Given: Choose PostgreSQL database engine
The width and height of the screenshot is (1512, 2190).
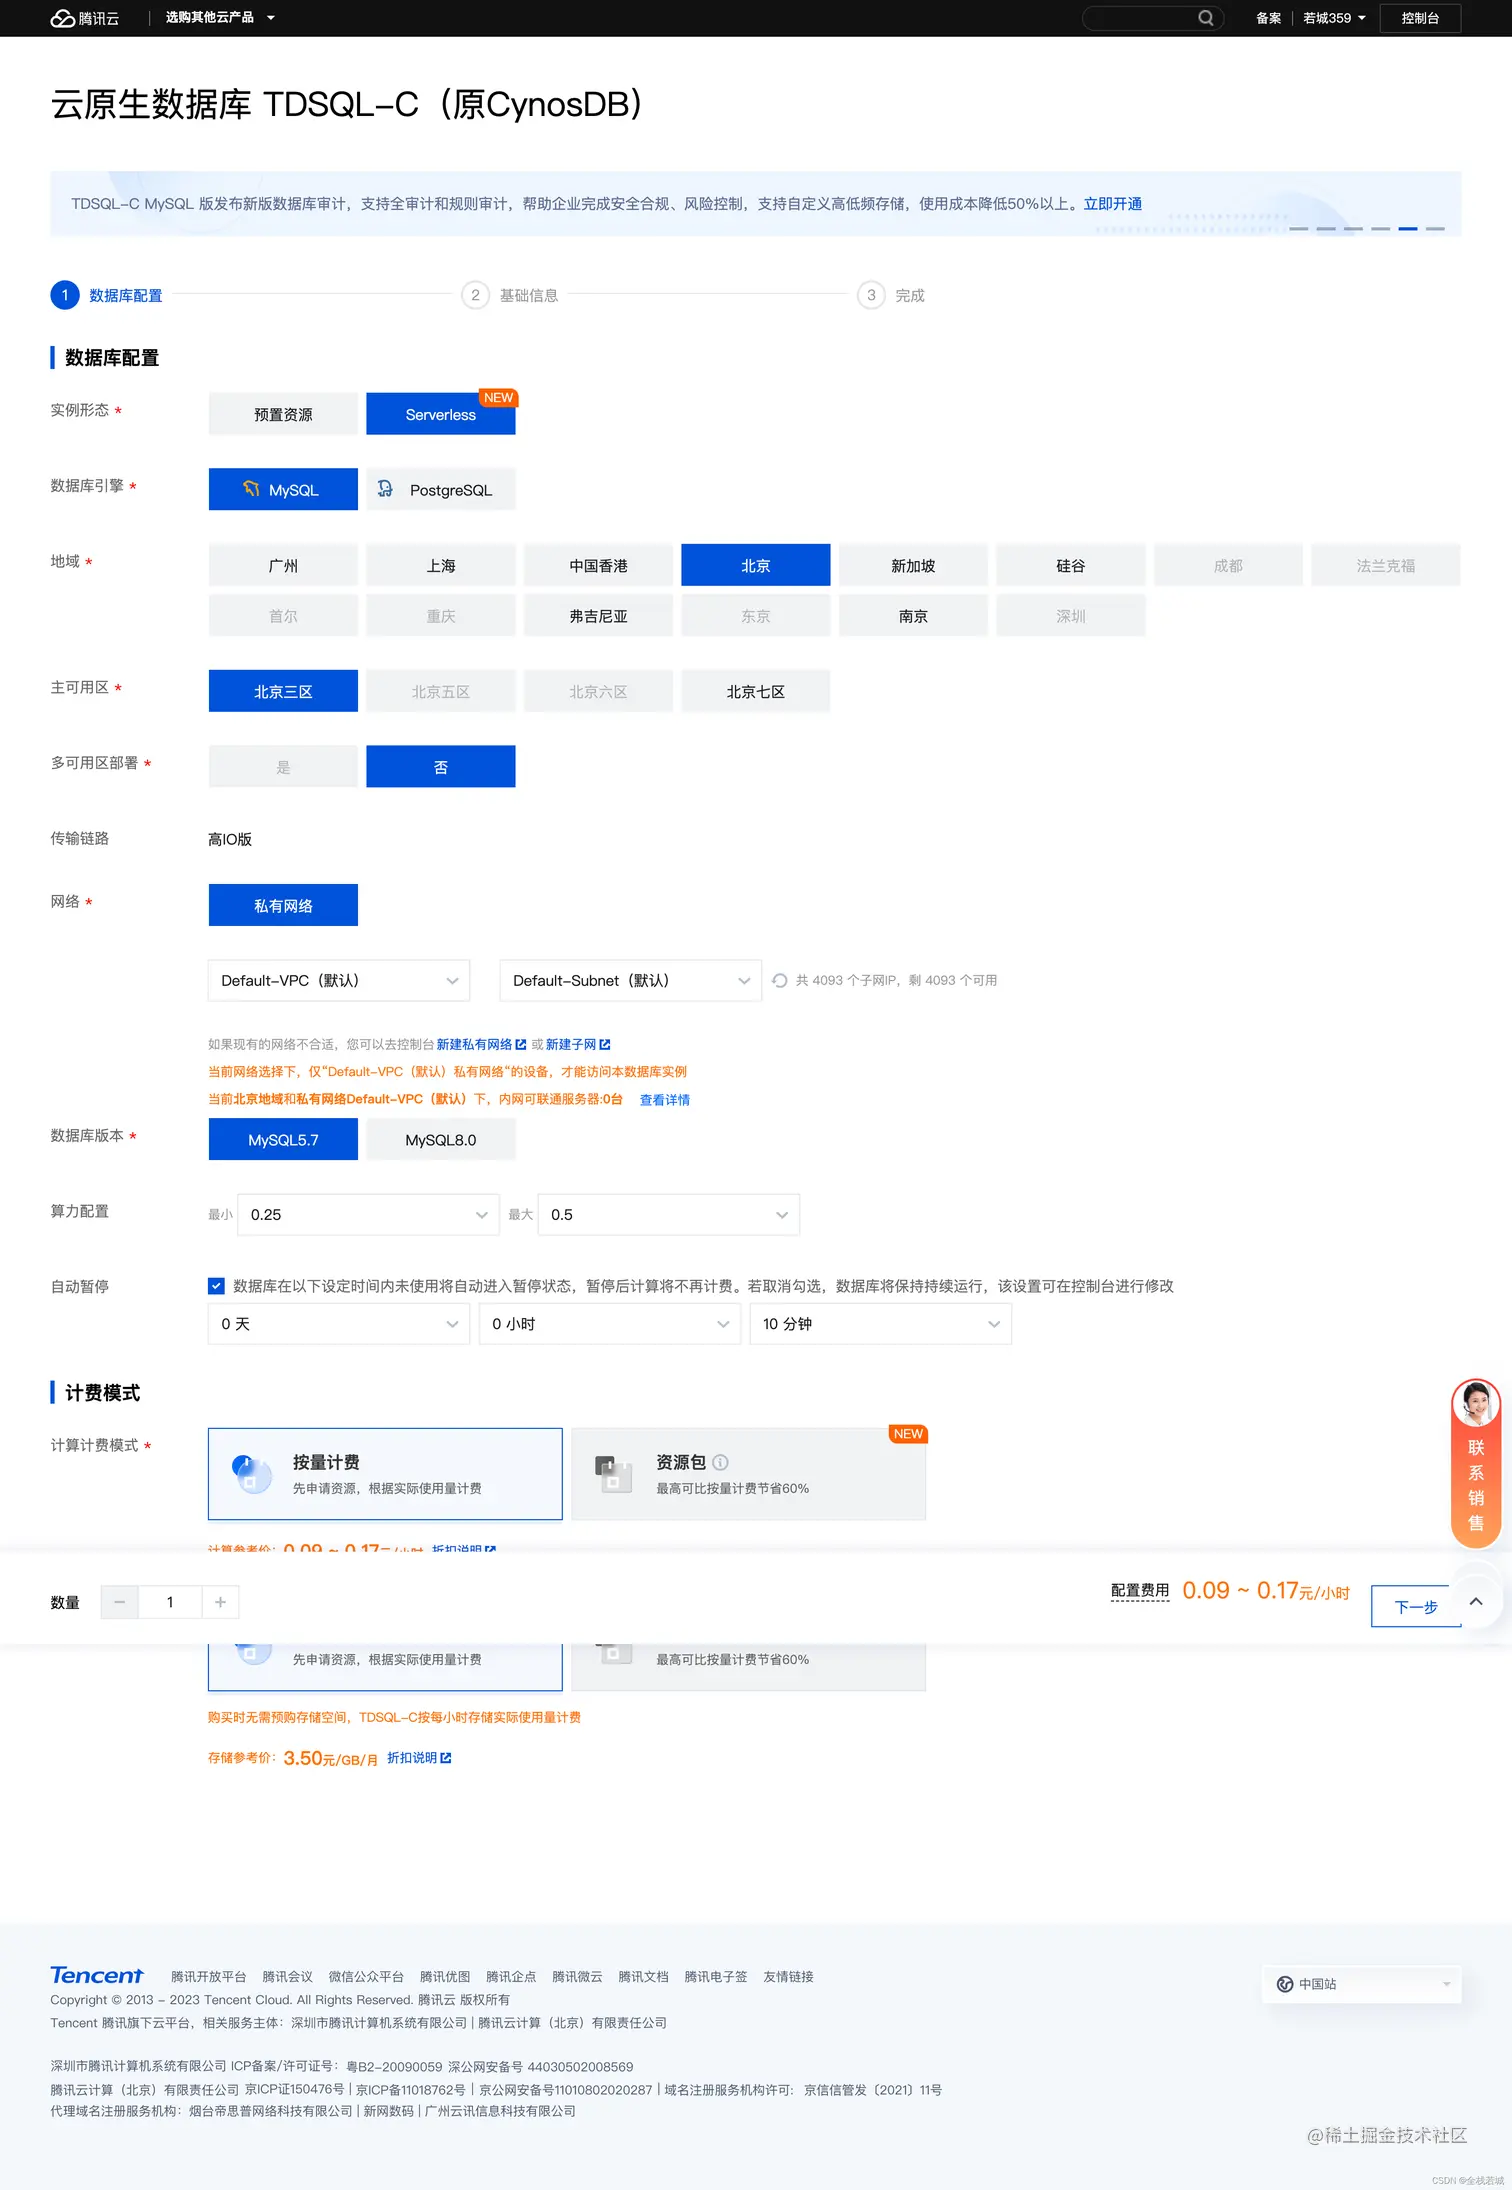Looking at the screenshot, I should (440, 490).
